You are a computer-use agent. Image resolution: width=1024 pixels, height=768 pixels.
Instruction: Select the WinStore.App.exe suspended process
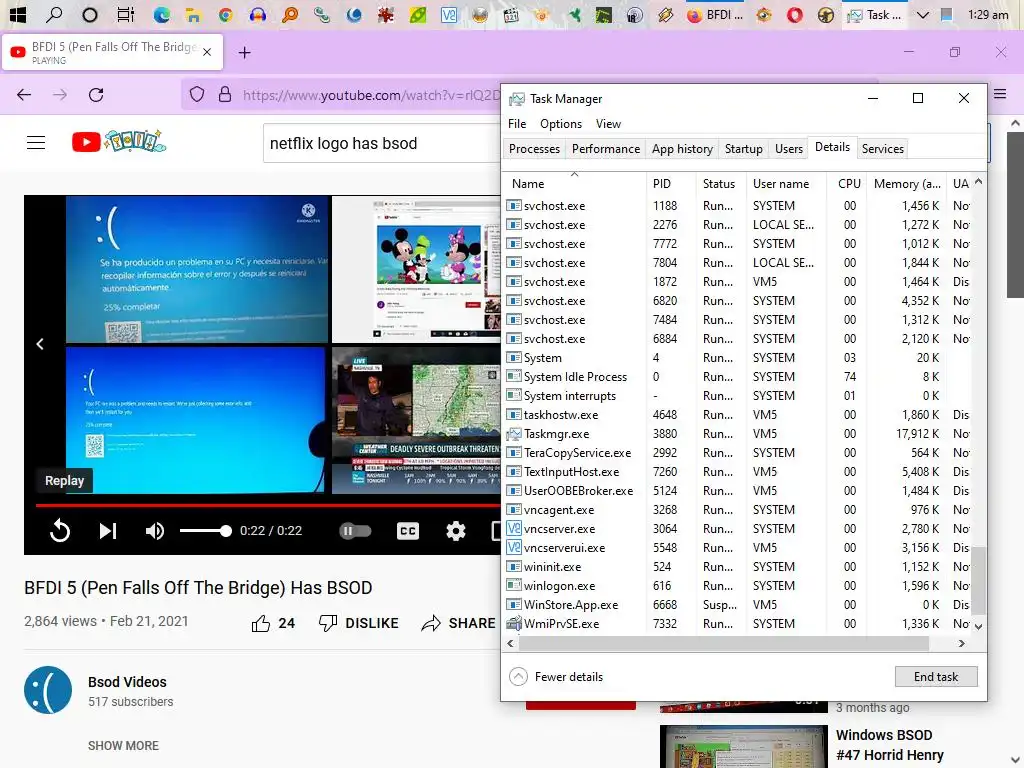tap(737, 605)
